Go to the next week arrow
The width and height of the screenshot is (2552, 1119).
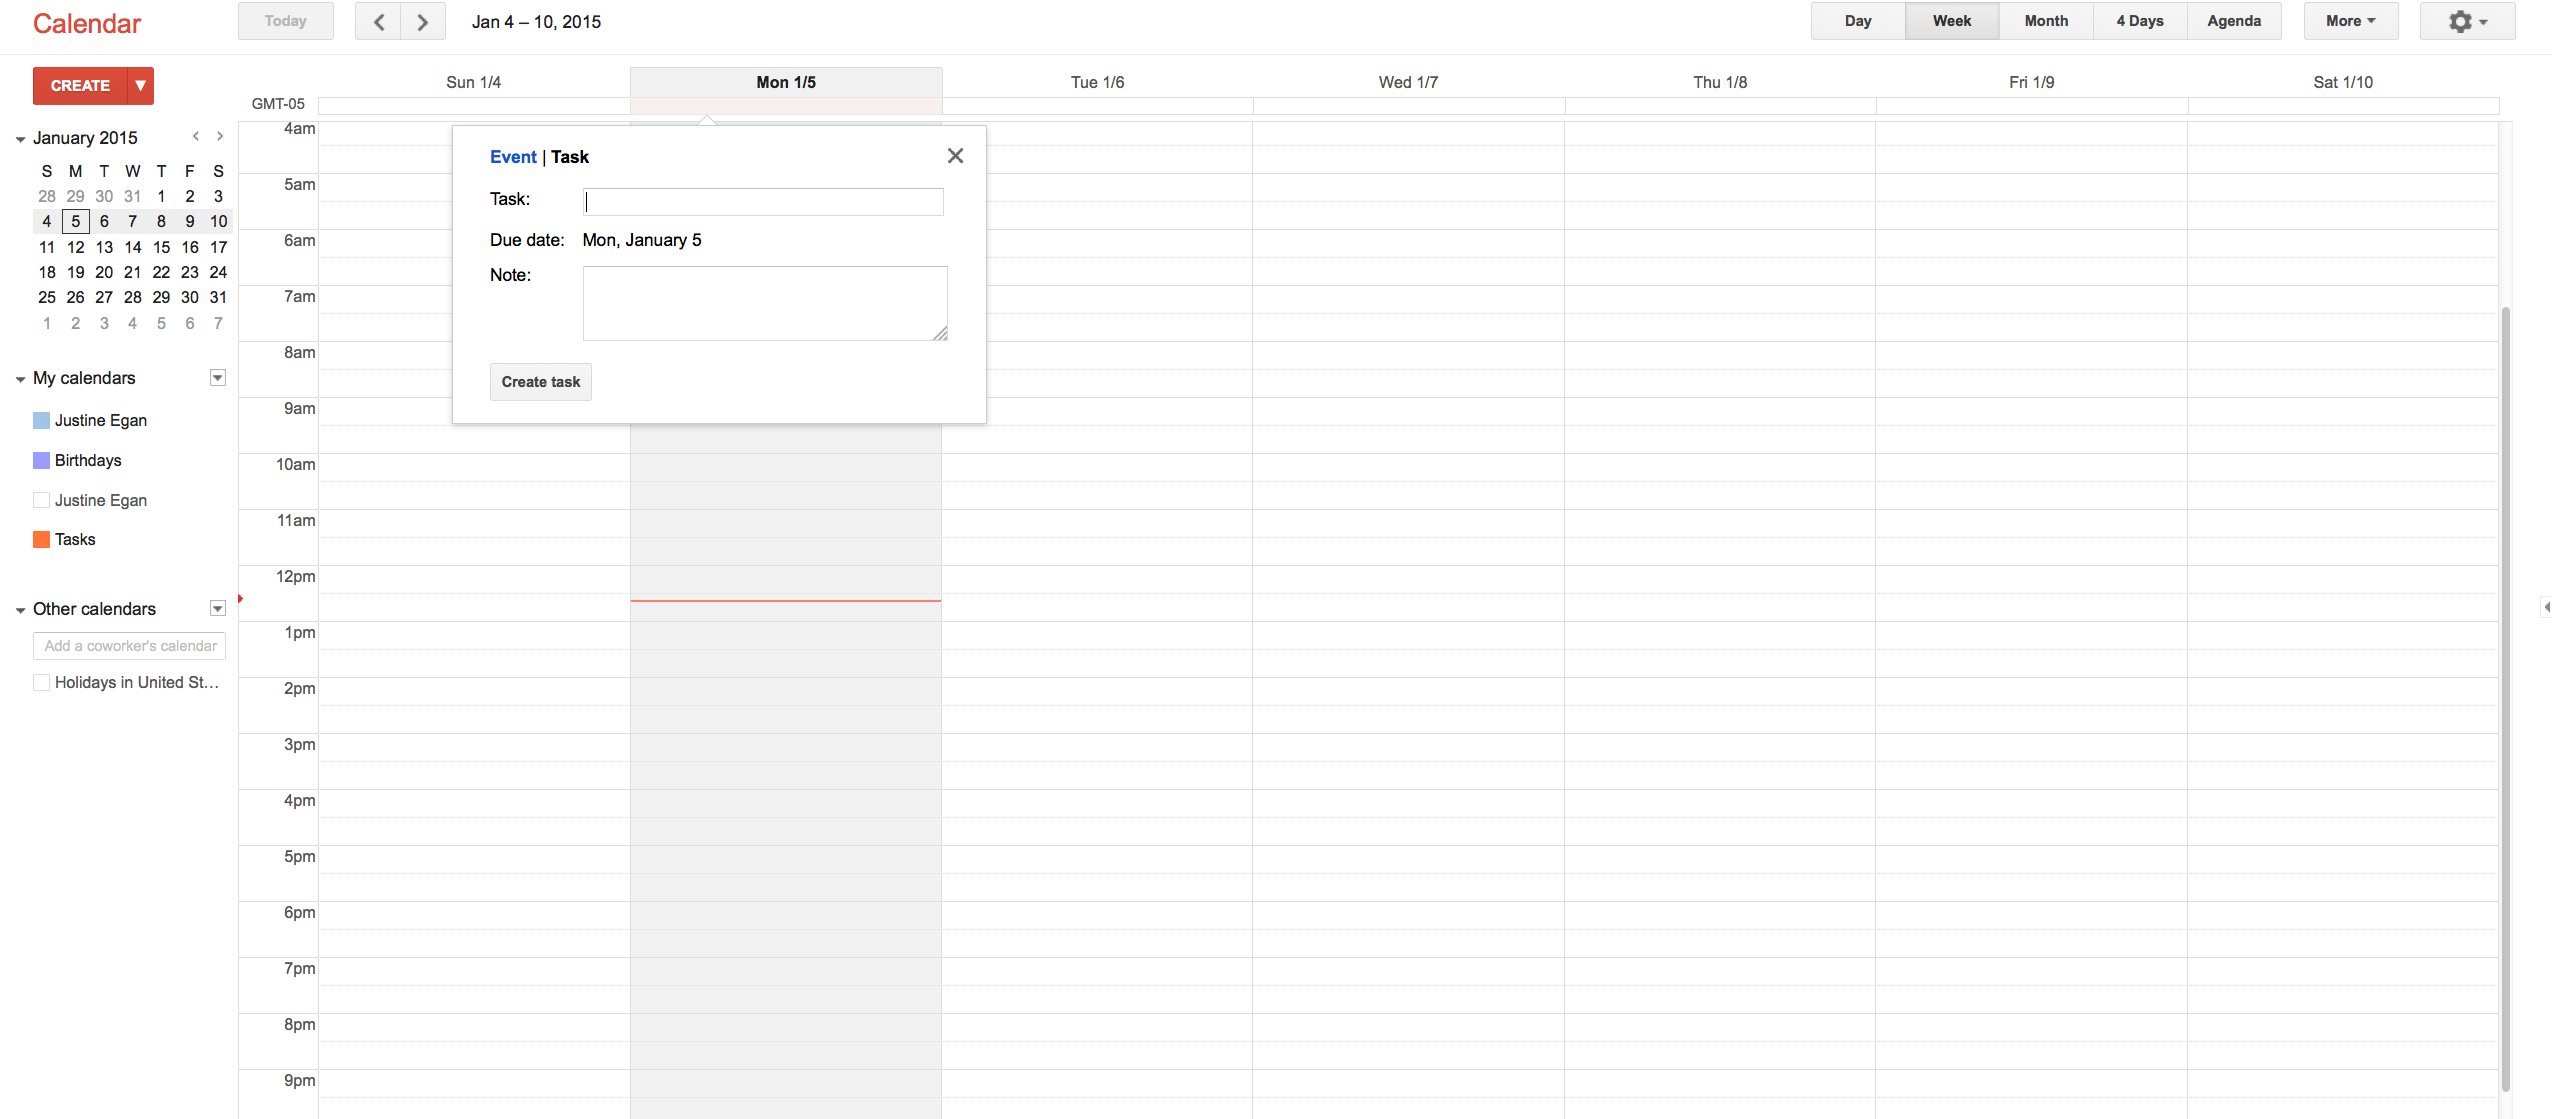[x=422, y=22]
